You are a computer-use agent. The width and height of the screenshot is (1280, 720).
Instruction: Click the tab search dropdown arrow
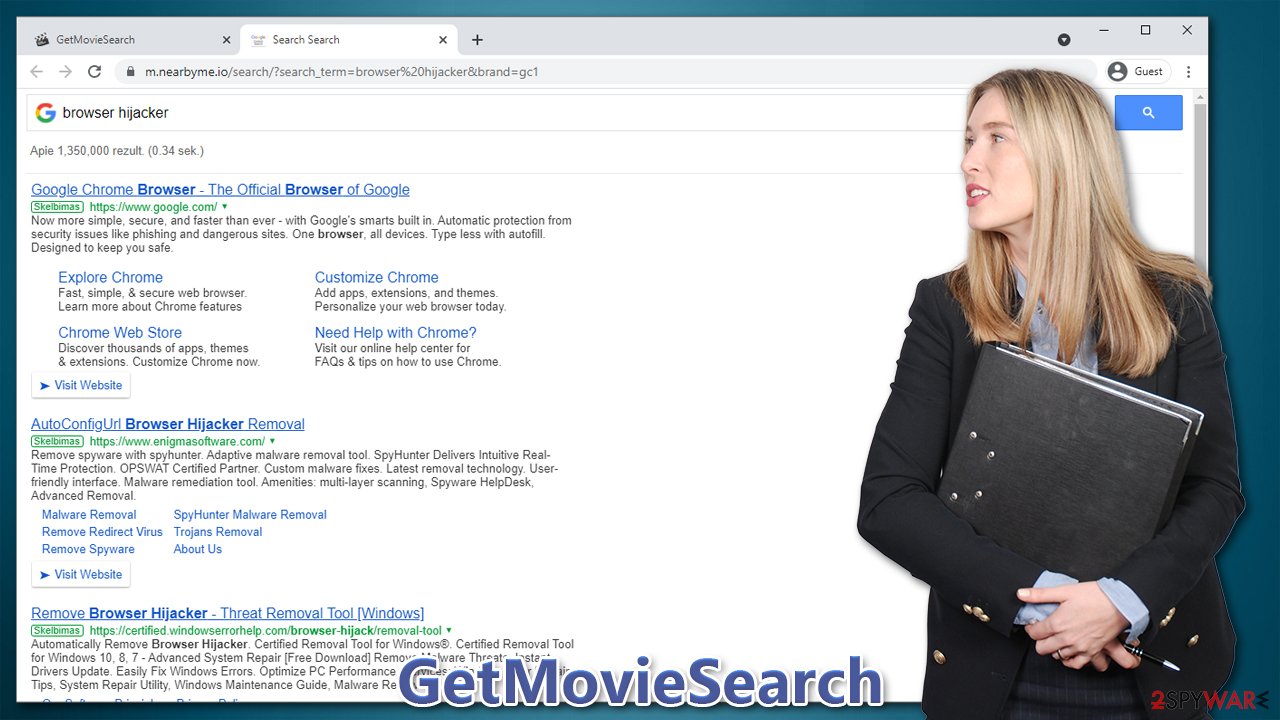[1064, 40]
